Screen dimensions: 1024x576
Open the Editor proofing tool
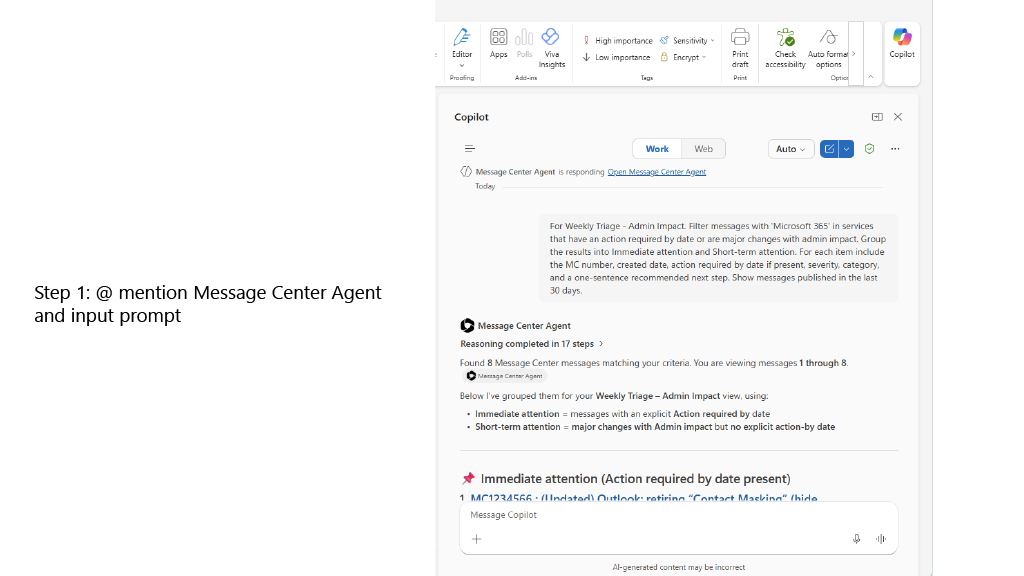tap(462, 44)
